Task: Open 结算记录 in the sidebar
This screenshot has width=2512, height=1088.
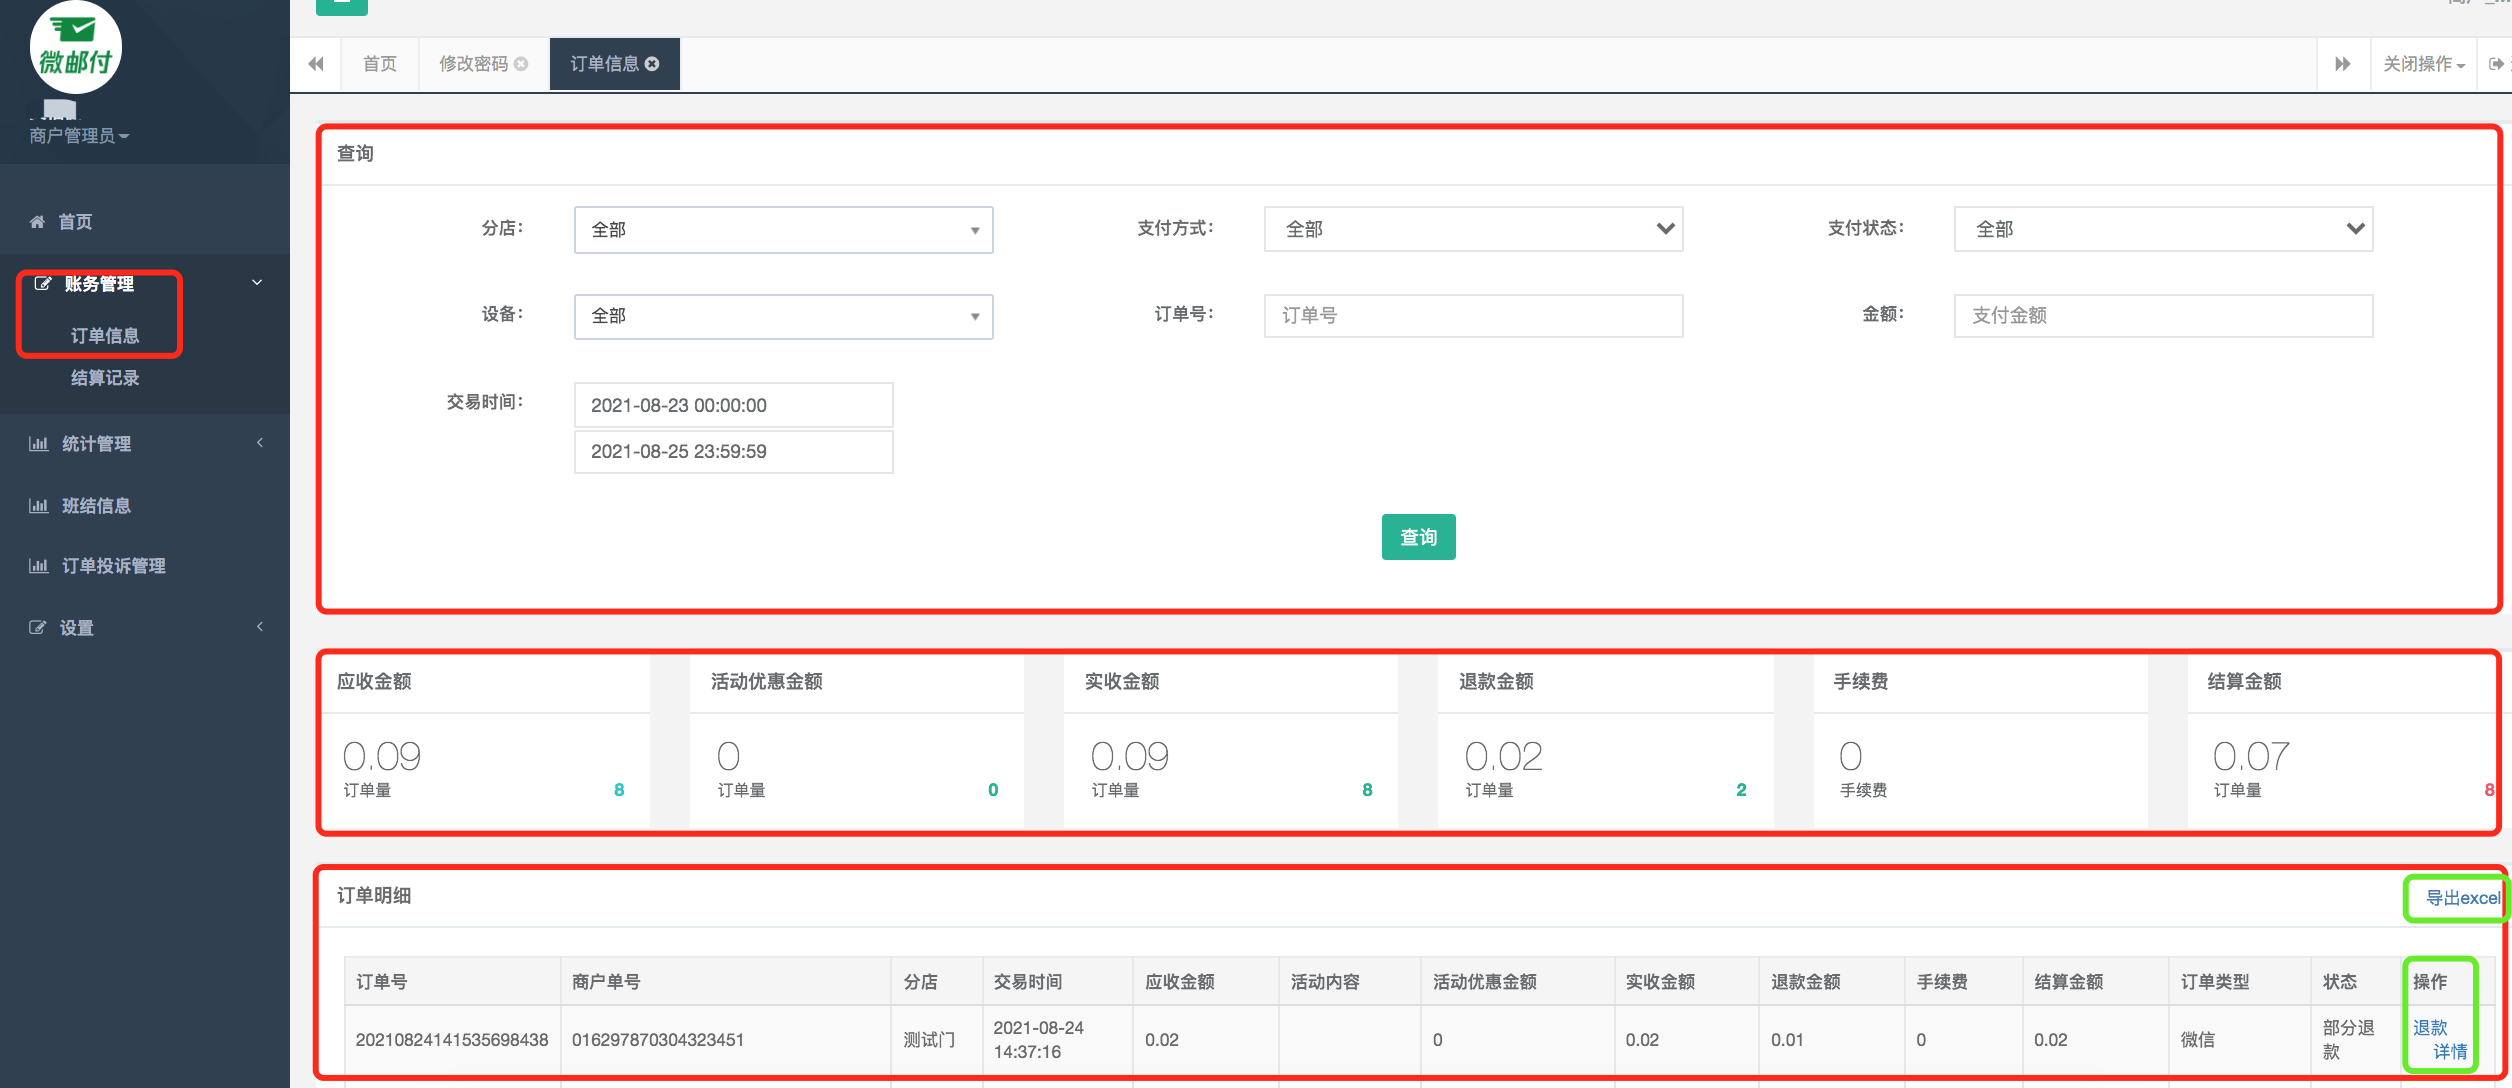Action: [104, 378]
